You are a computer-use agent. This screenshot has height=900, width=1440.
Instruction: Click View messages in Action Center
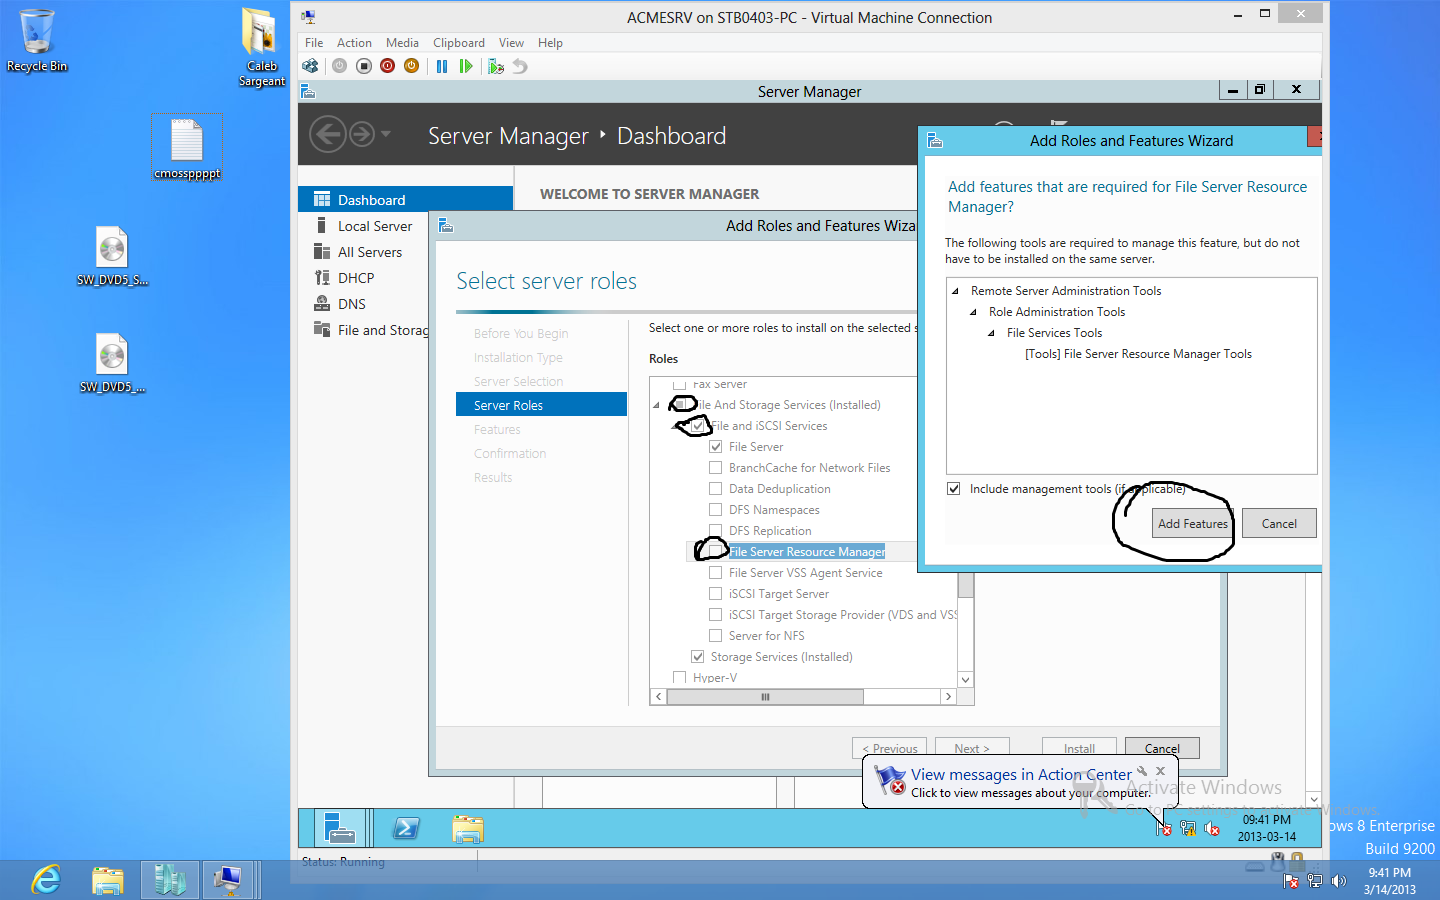point(1021,775)
